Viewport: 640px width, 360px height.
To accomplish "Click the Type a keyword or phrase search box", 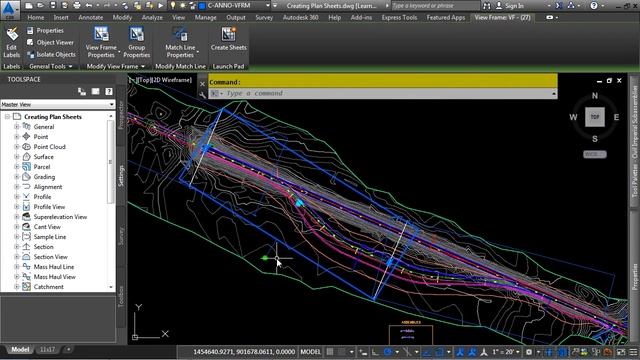I will [436, 6].
